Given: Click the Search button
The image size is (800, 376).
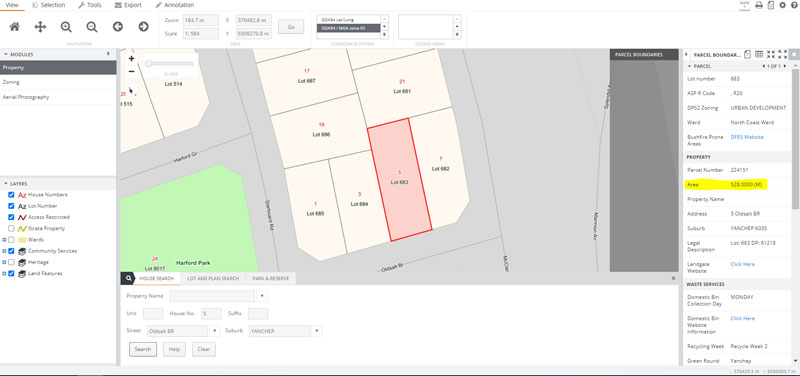Looking at the screenshot, I should [x=142, y=349].
